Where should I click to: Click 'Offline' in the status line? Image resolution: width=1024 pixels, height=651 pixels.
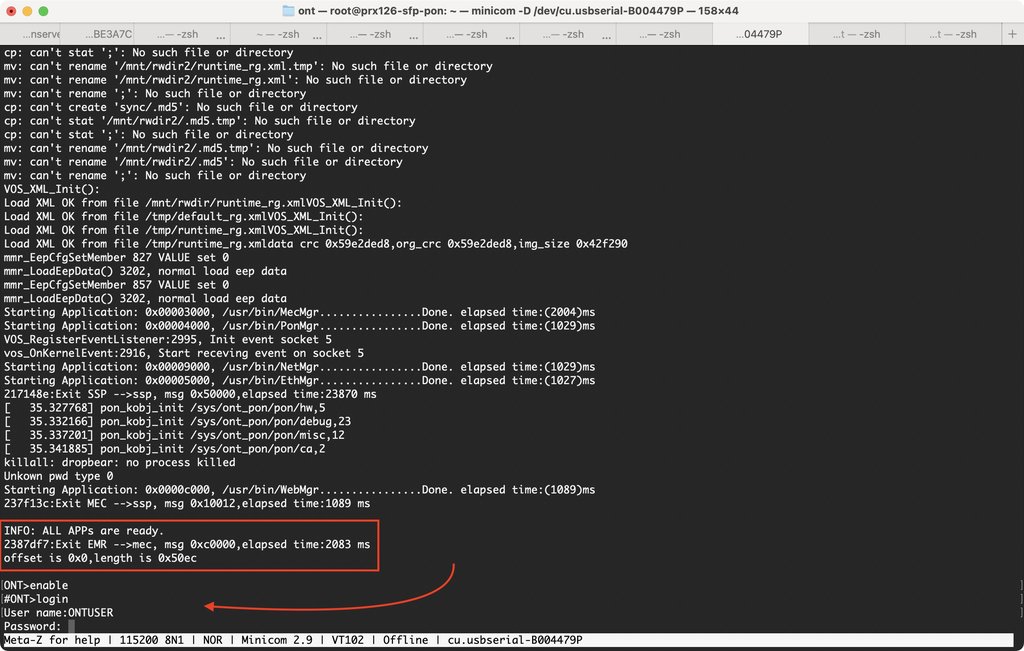[x=406, y=640]
